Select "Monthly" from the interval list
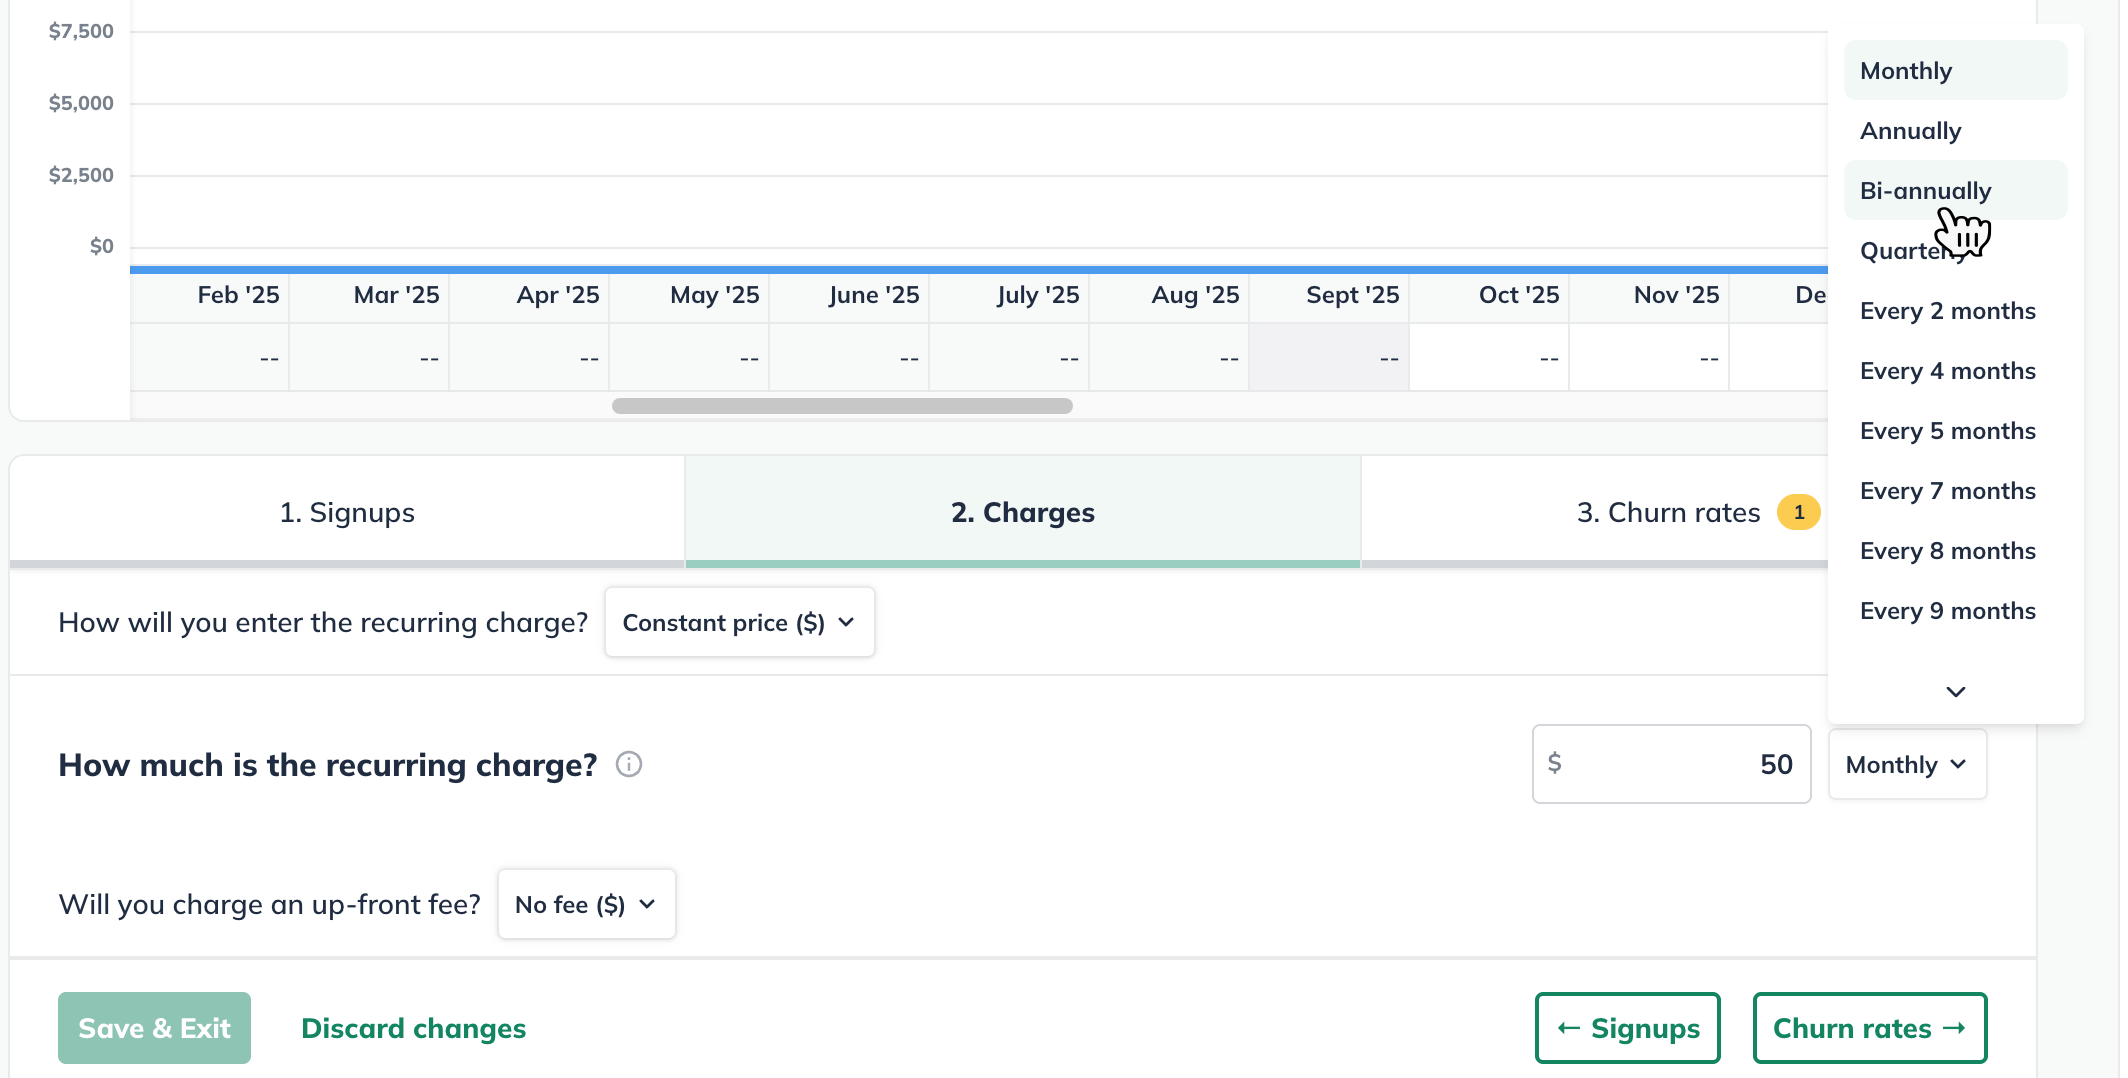 pos(1905,70)
